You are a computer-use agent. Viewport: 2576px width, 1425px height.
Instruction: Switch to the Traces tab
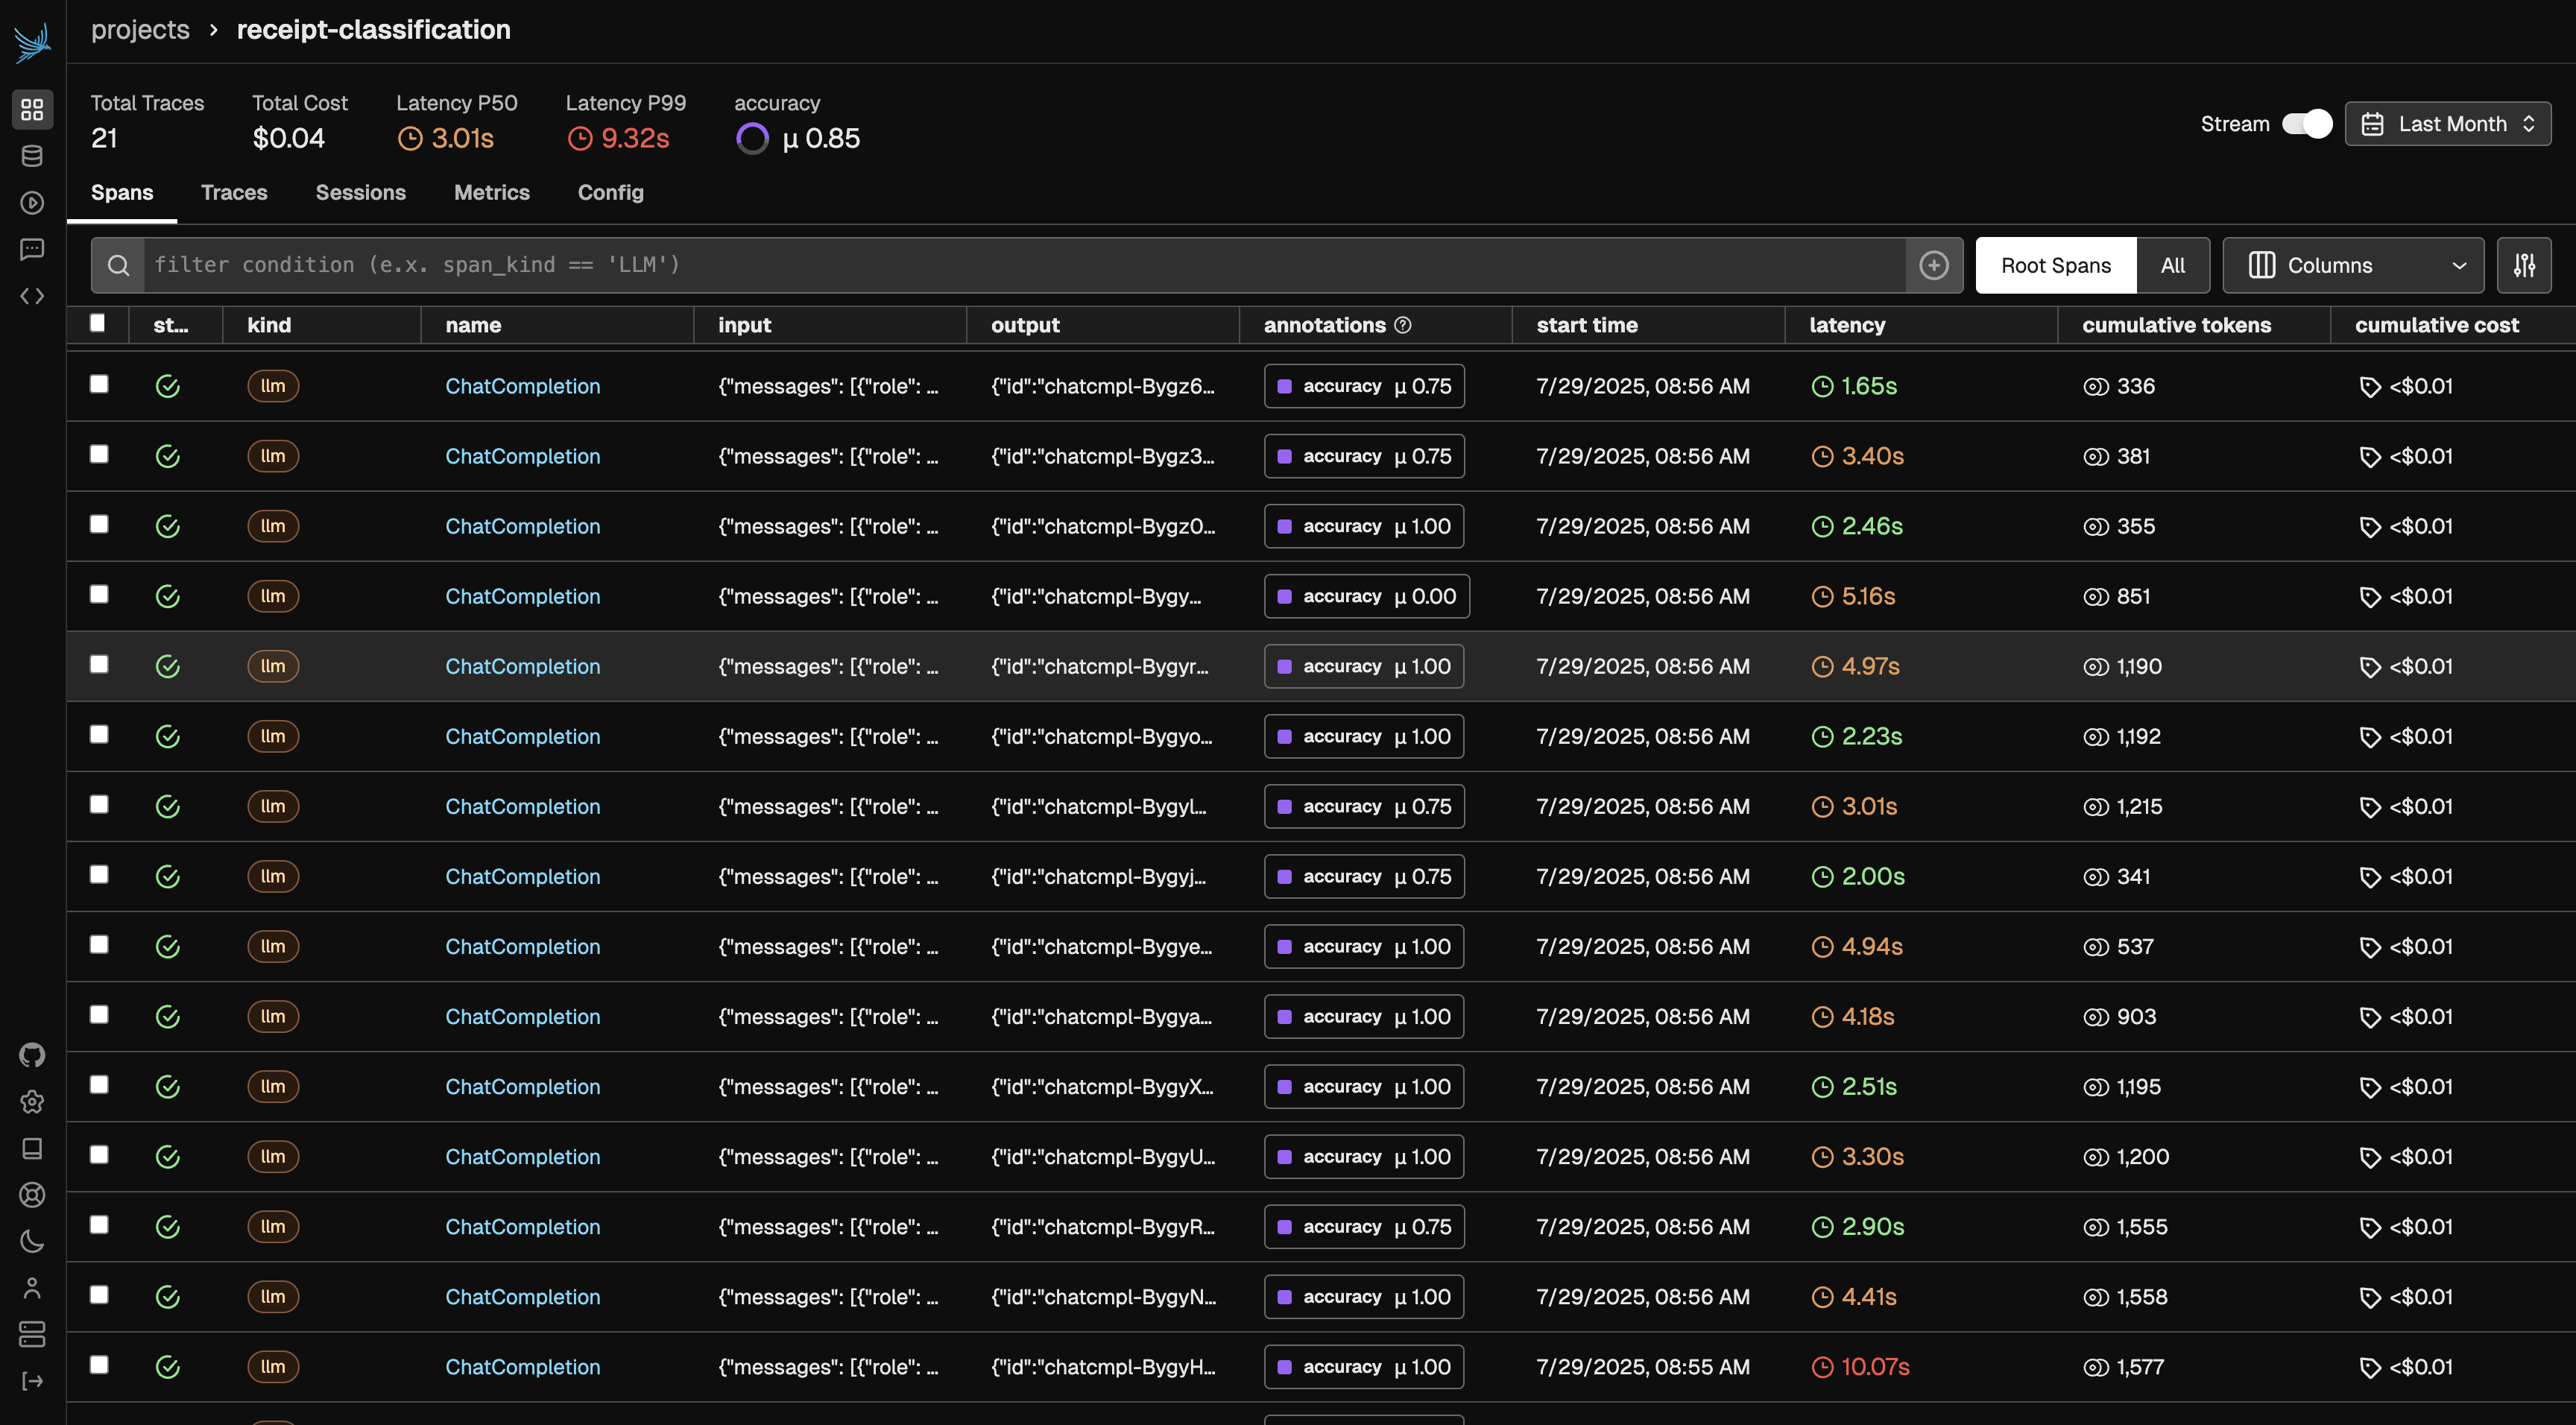234,193
